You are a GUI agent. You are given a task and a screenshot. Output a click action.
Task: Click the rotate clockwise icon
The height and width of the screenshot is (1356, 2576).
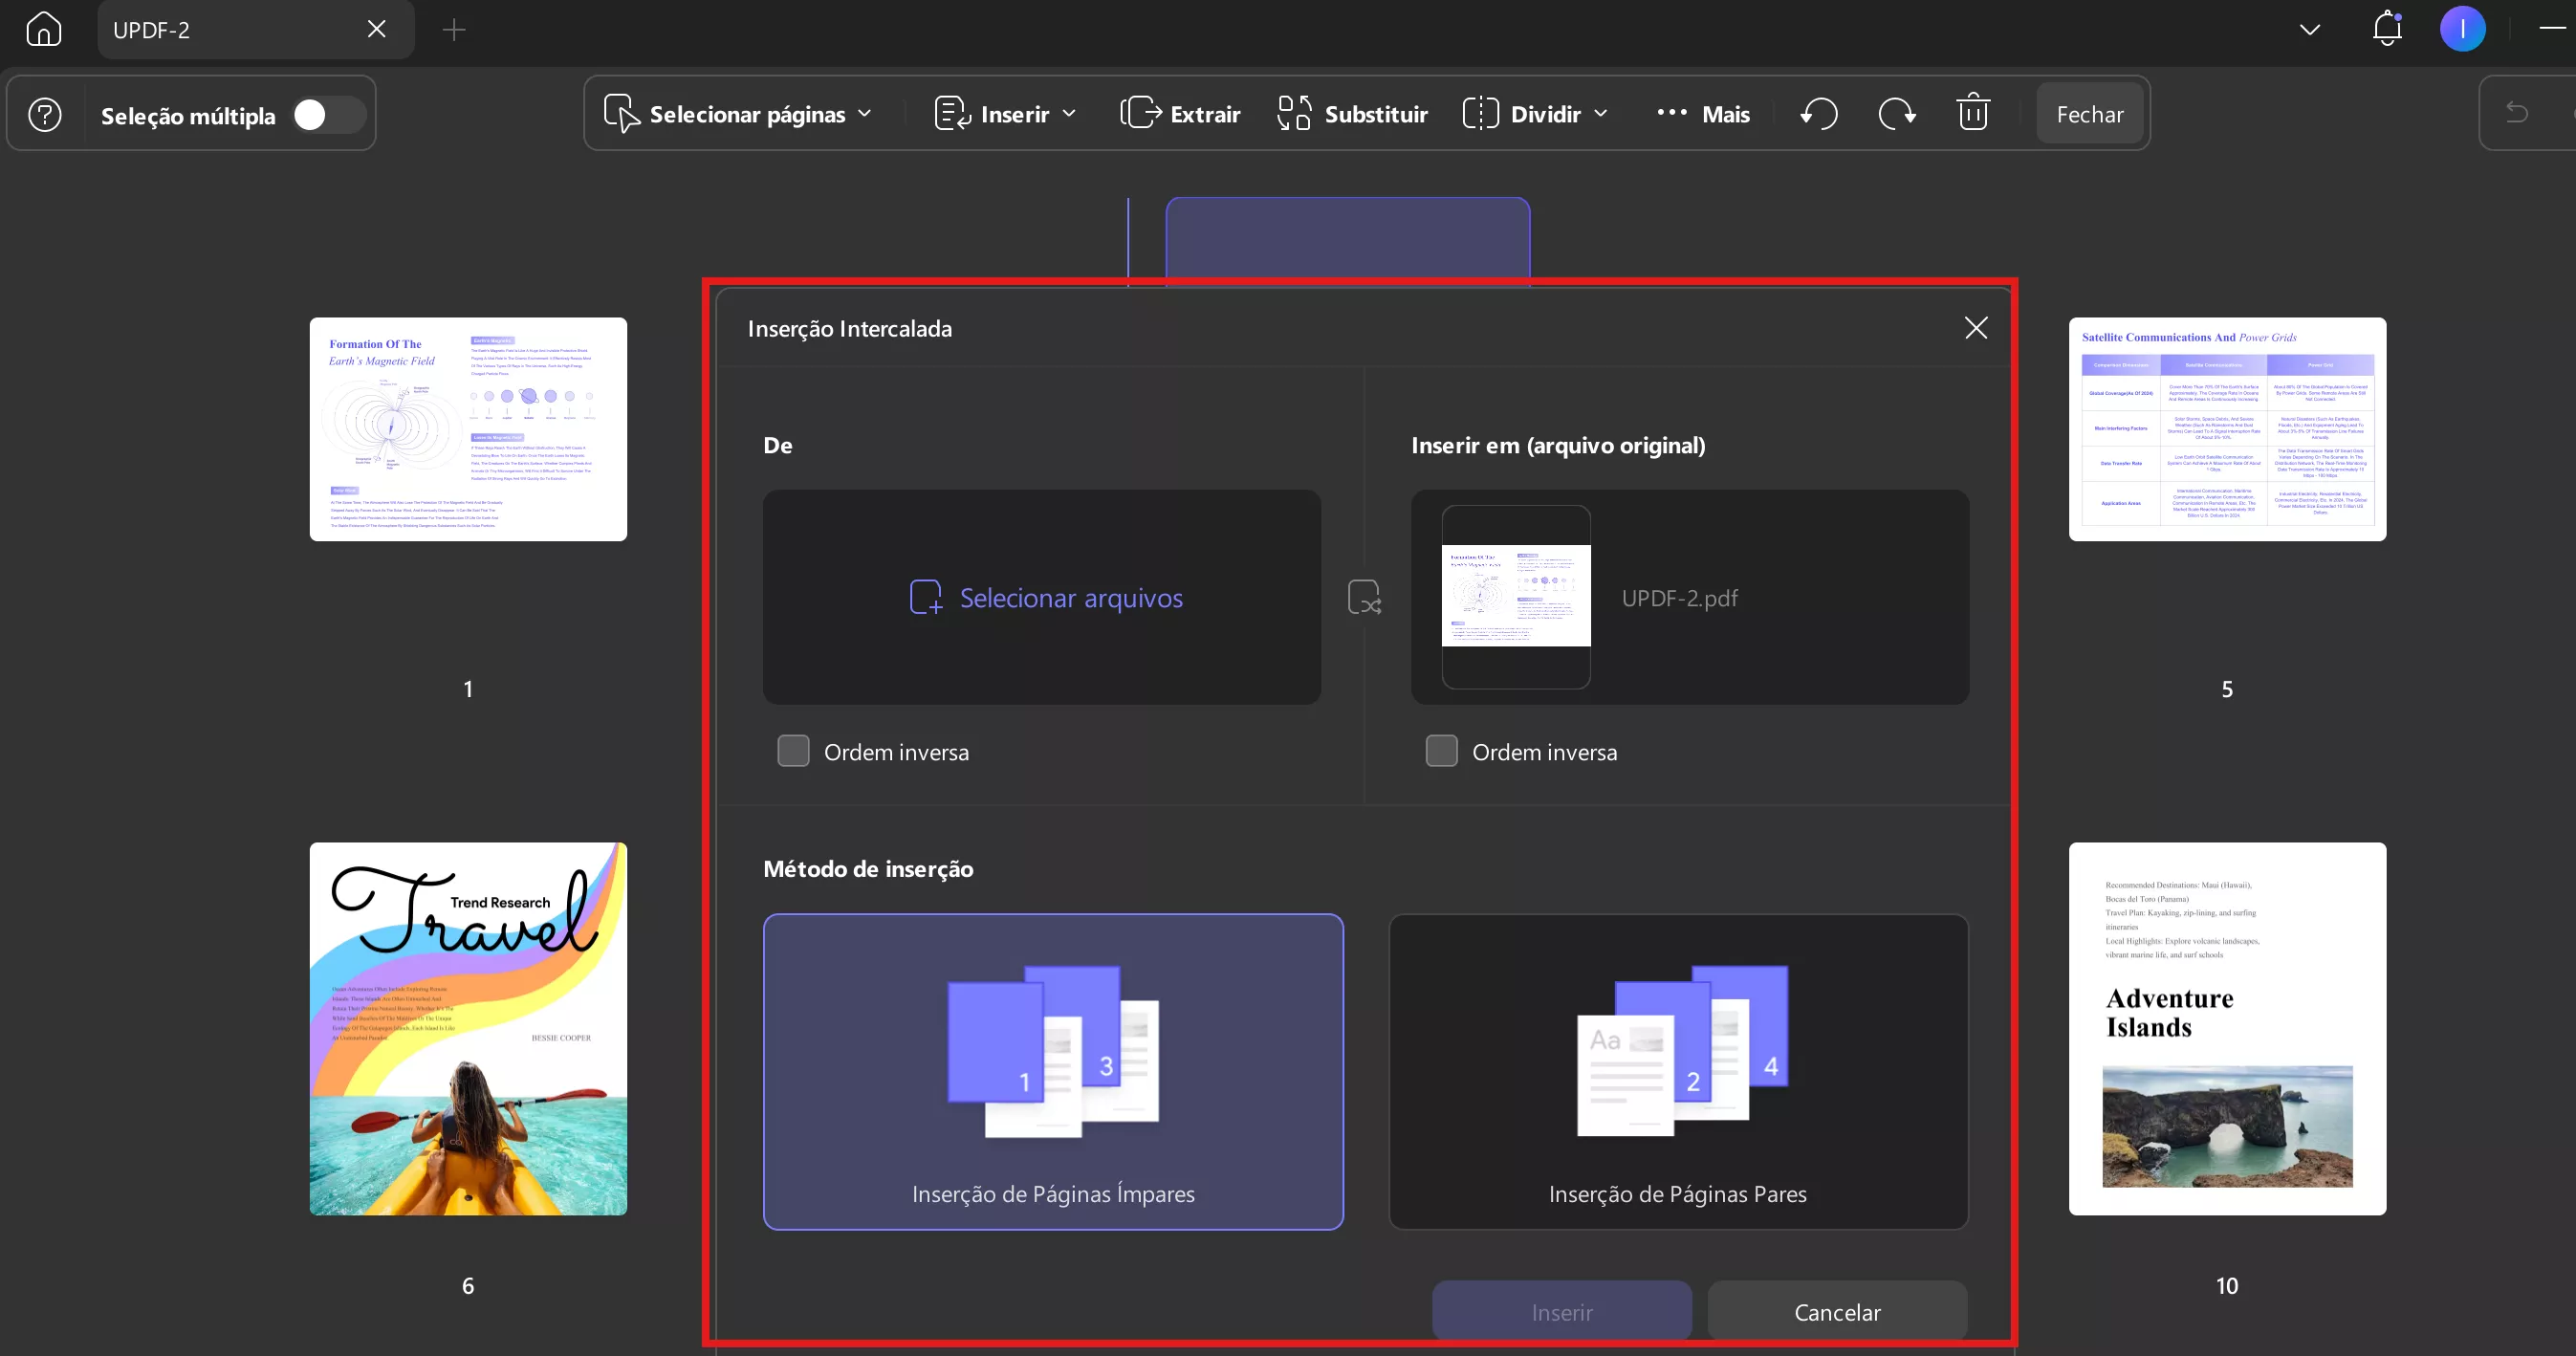[x=1896, y=114]
